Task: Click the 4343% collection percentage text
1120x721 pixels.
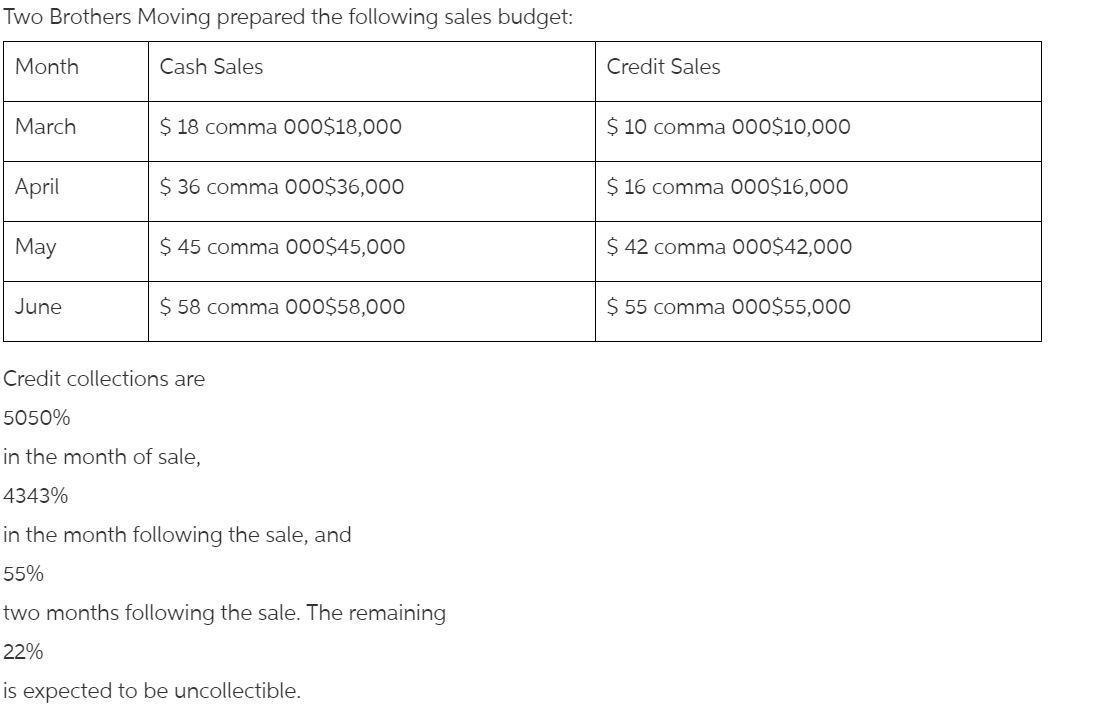Action: tap(36, 495)
